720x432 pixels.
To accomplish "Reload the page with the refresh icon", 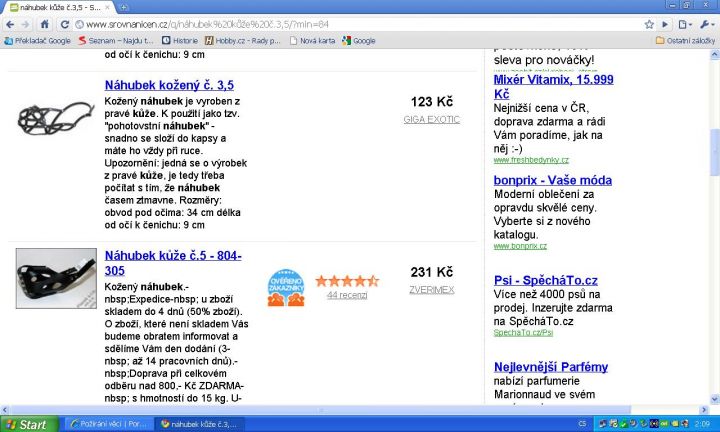I will (65, 24).
